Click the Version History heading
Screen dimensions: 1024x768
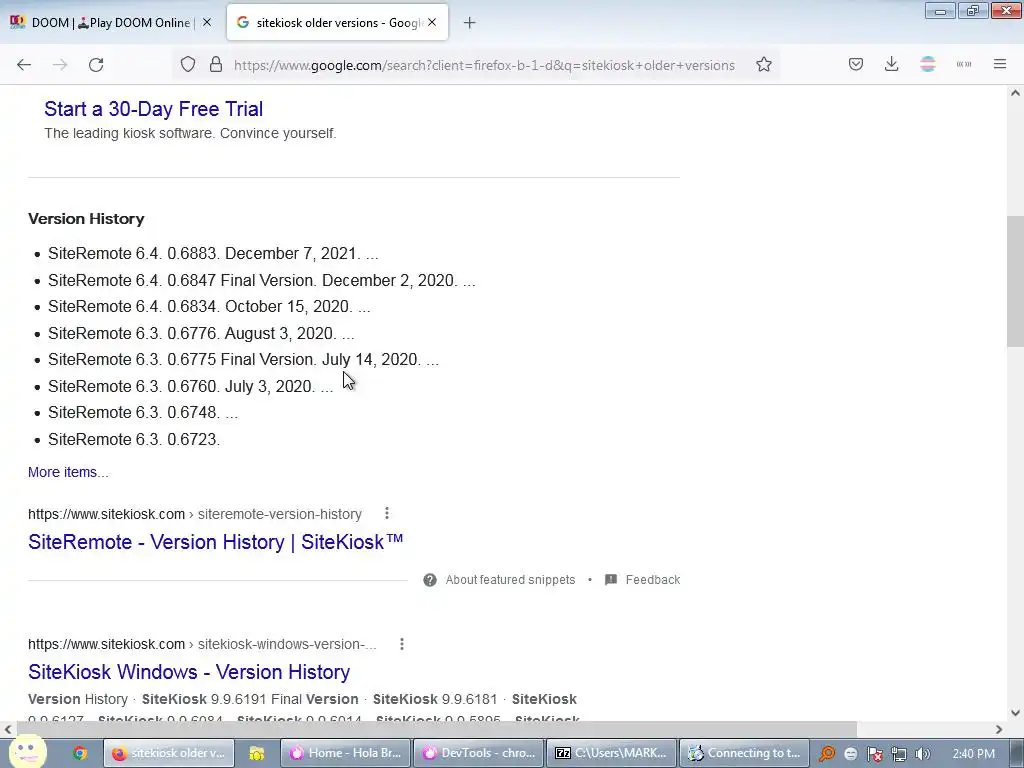point(86,219)
